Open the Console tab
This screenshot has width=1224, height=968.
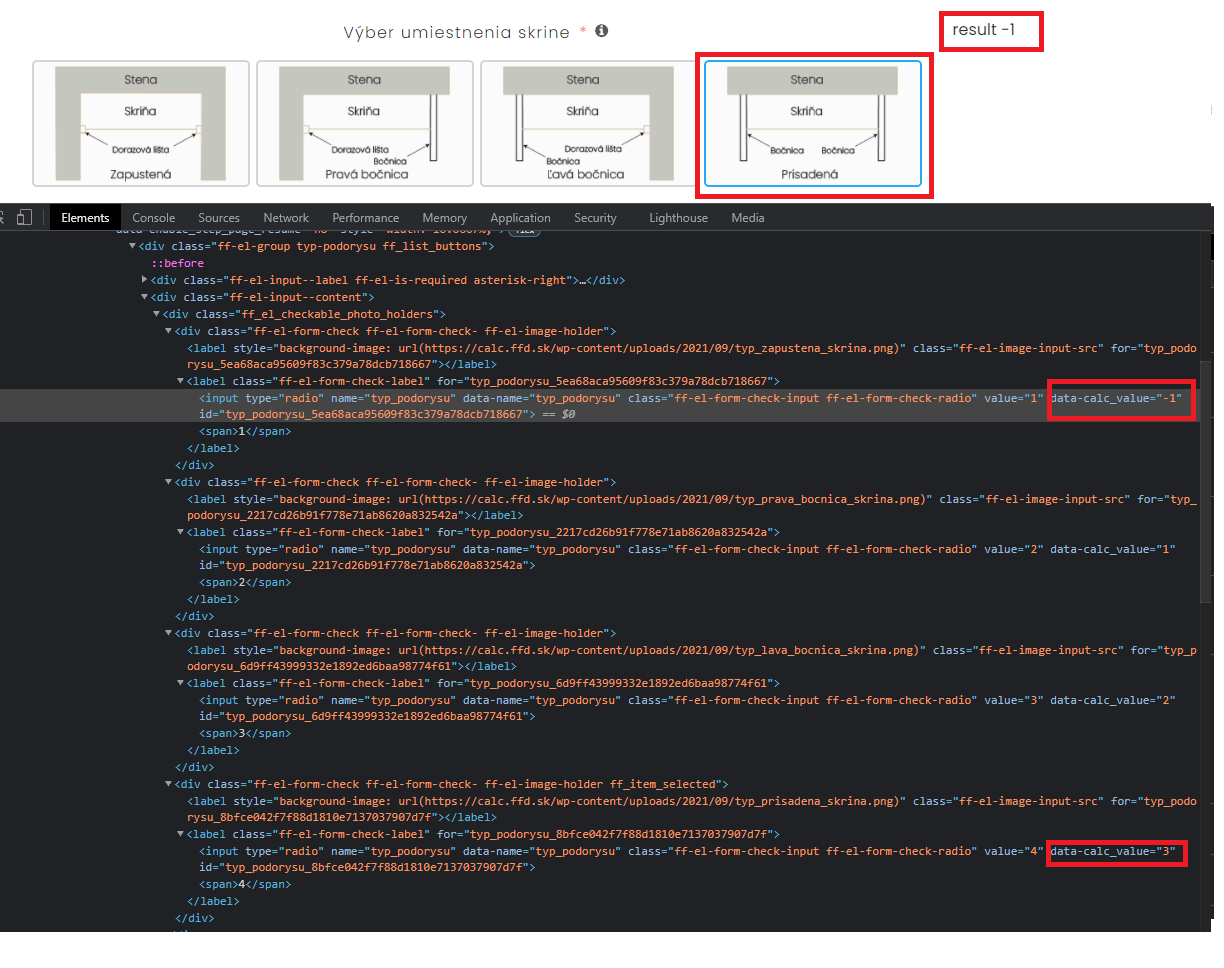tap(154, 218)
